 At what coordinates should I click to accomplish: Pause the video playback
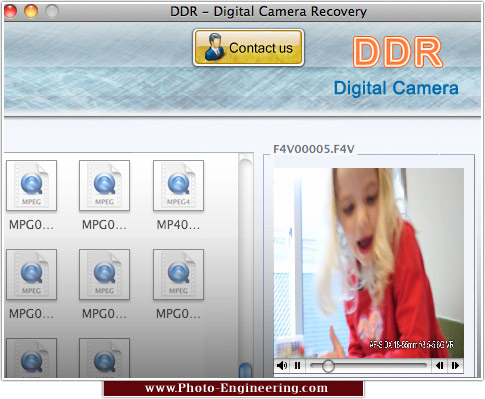pos(297,366)
